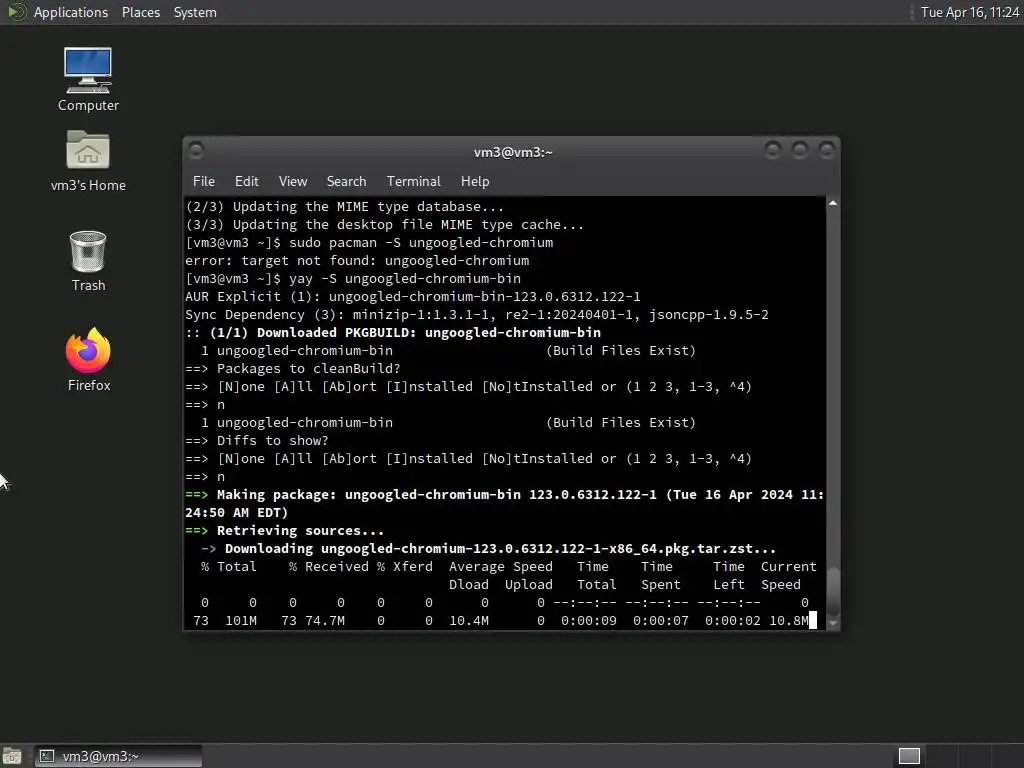Open the Terminal menu in menubar

tap(413, 182)
